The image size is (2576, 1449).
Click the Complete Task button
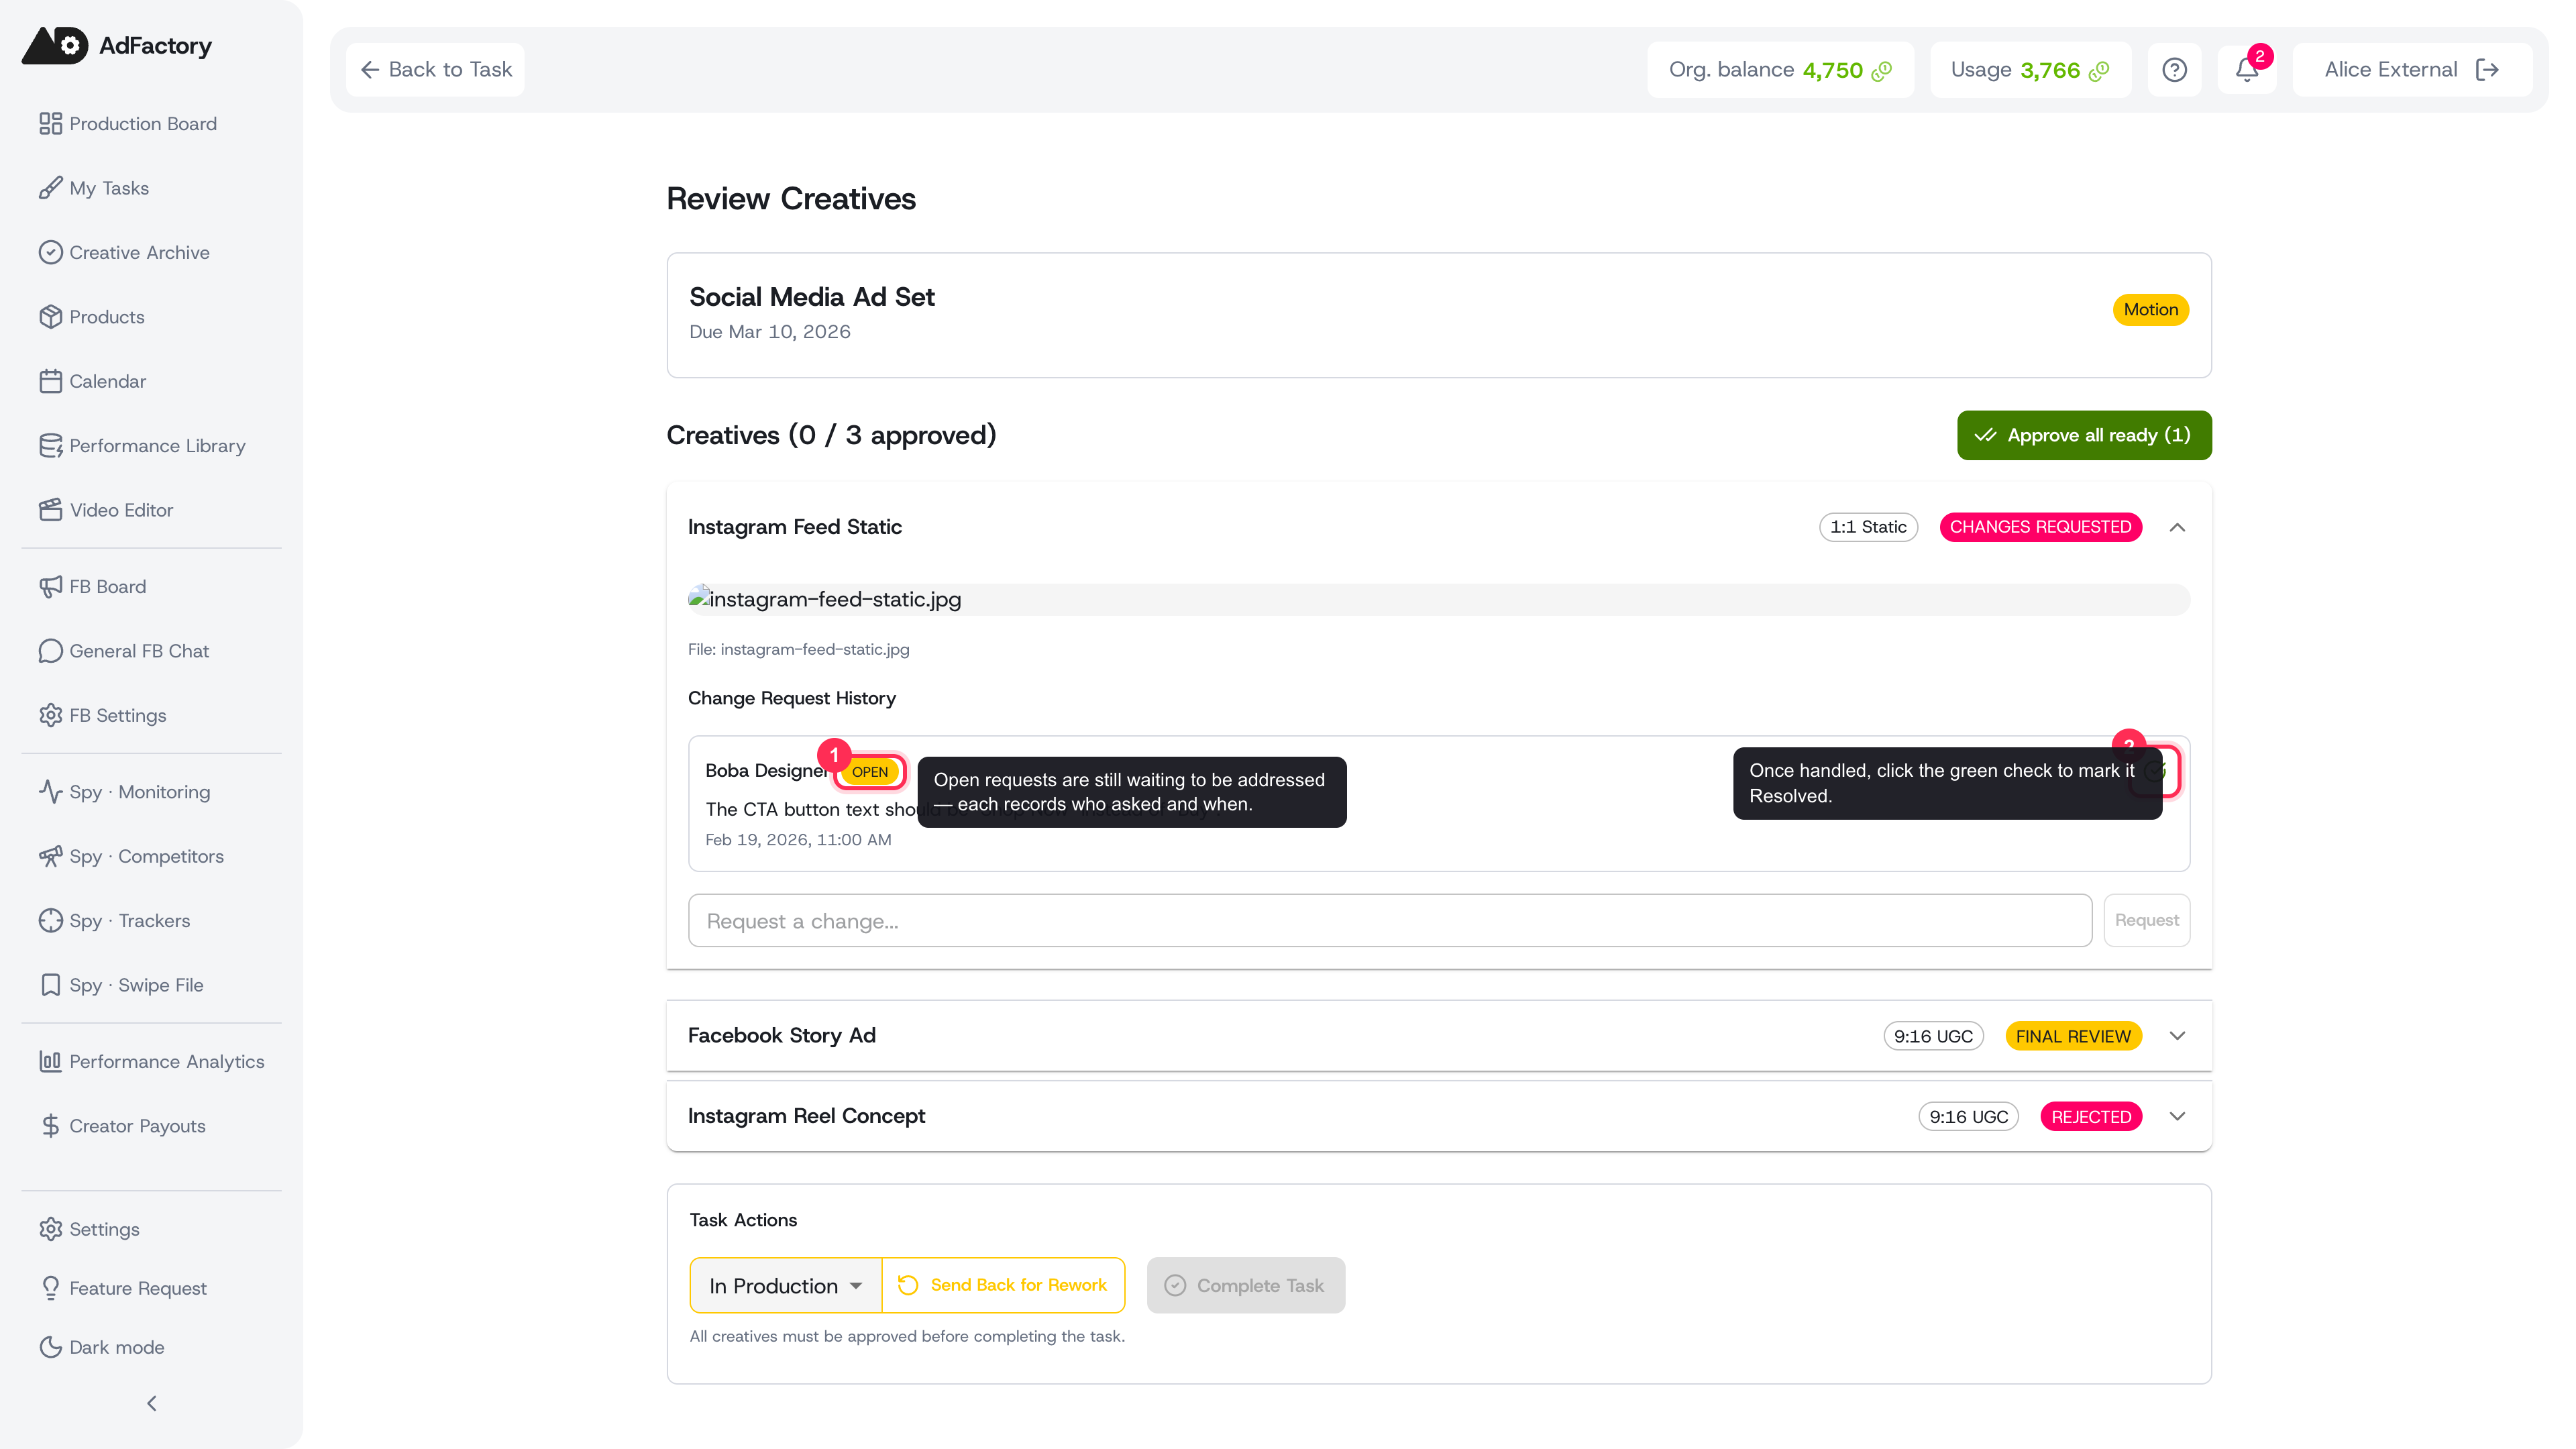[1246, 1286]
